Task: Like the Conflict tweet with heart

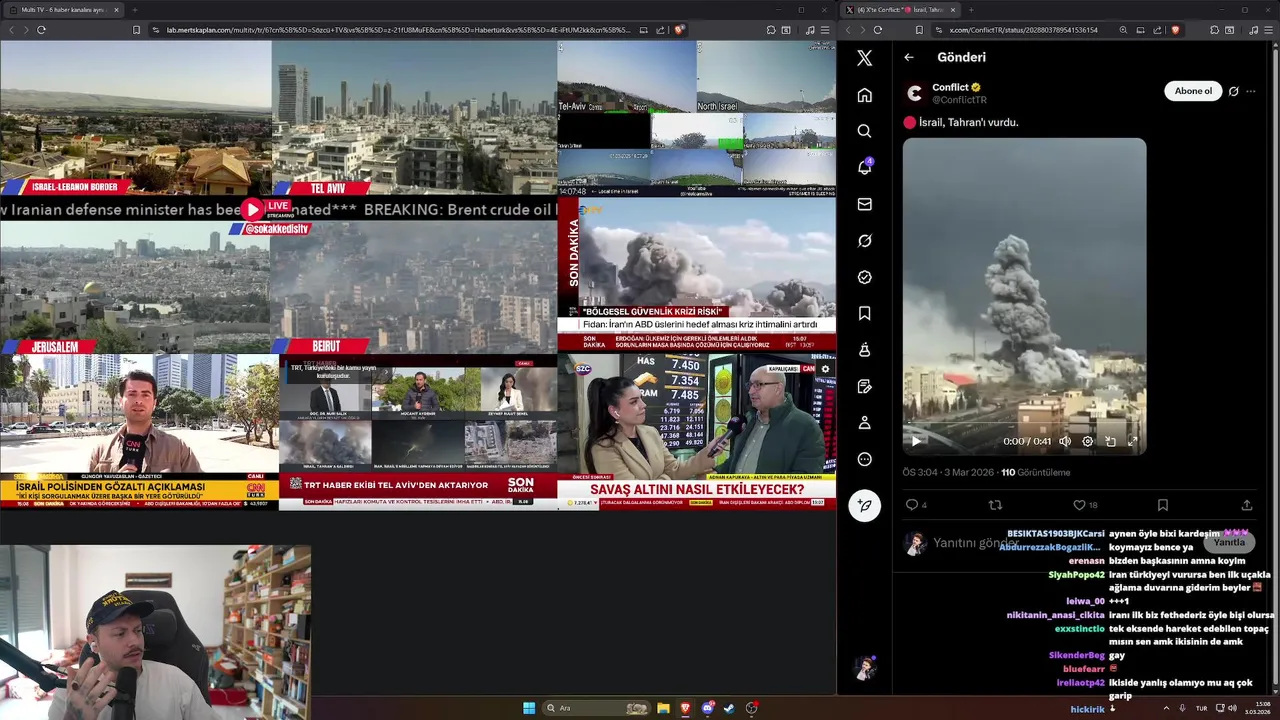Action: [x=1079, y=505]
